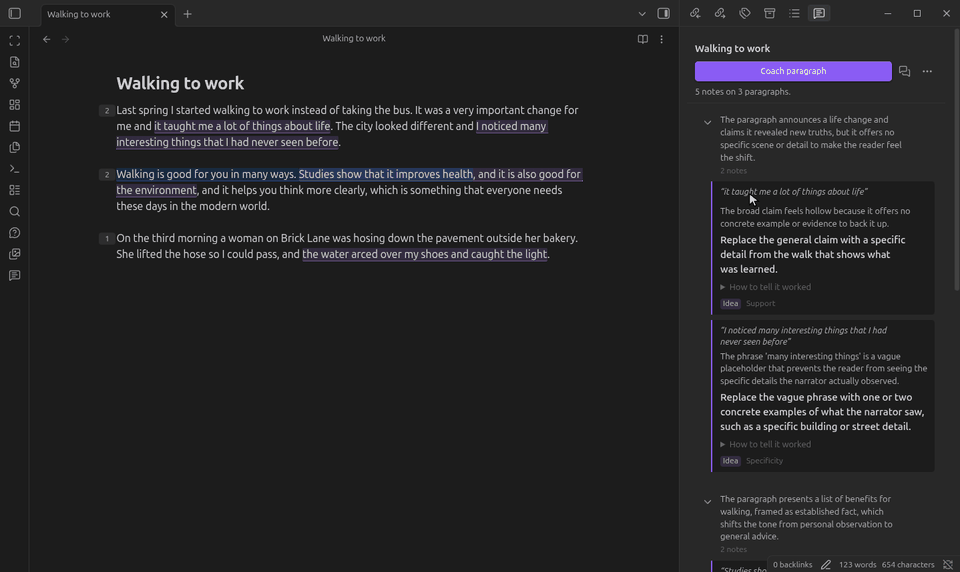Image resolution: width=960 pixels, height=572 pixels.
Task: Click the sync-off status bar icon
Action: [948, 565]
